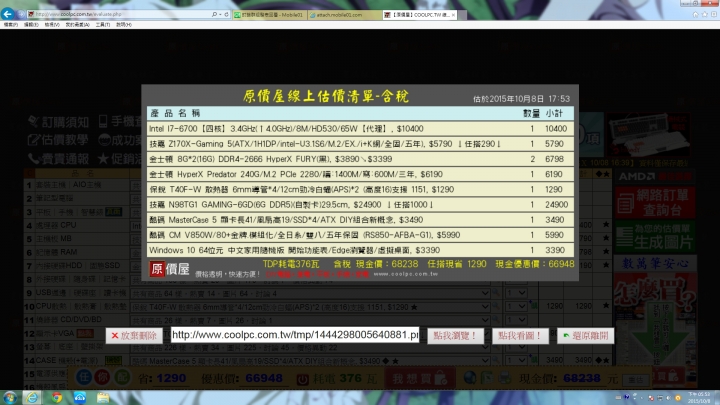
Task: Click the AMD banner in right sidebar
Action: pos(654,176)
